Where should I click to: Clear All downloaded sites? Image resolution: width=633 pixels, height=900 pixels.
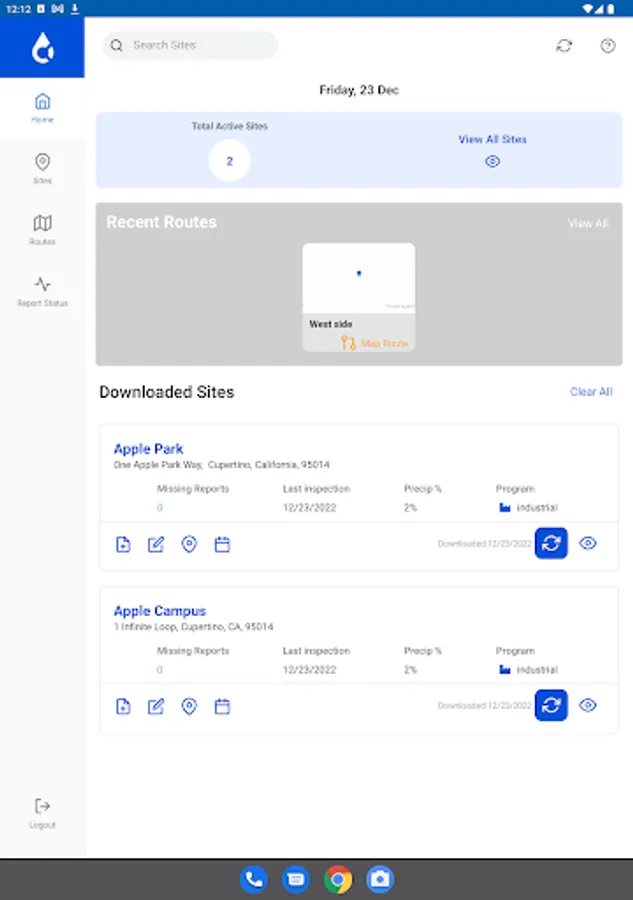[x=591, y=391]
